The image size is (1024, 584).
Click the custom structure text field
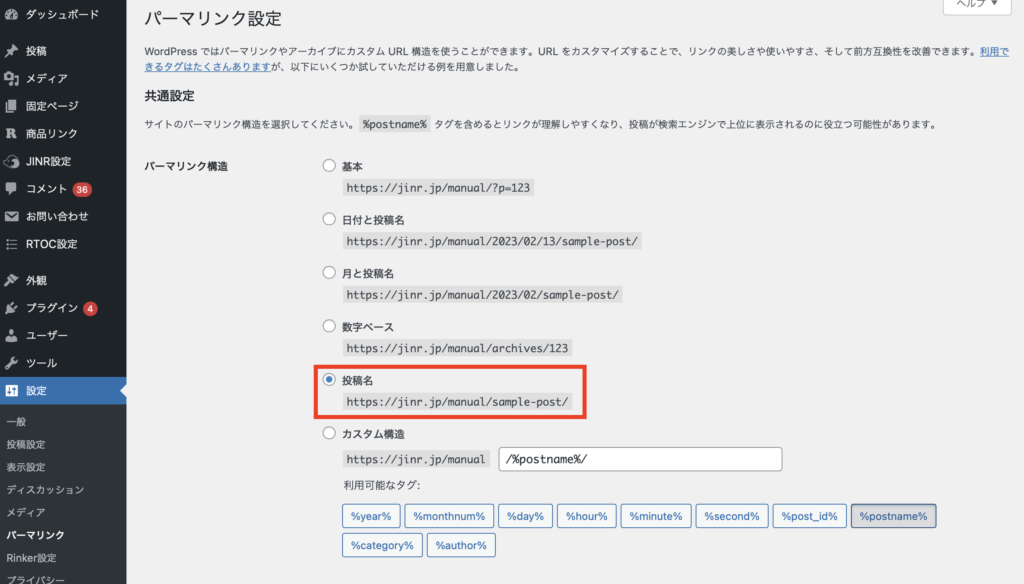[640, 459]
